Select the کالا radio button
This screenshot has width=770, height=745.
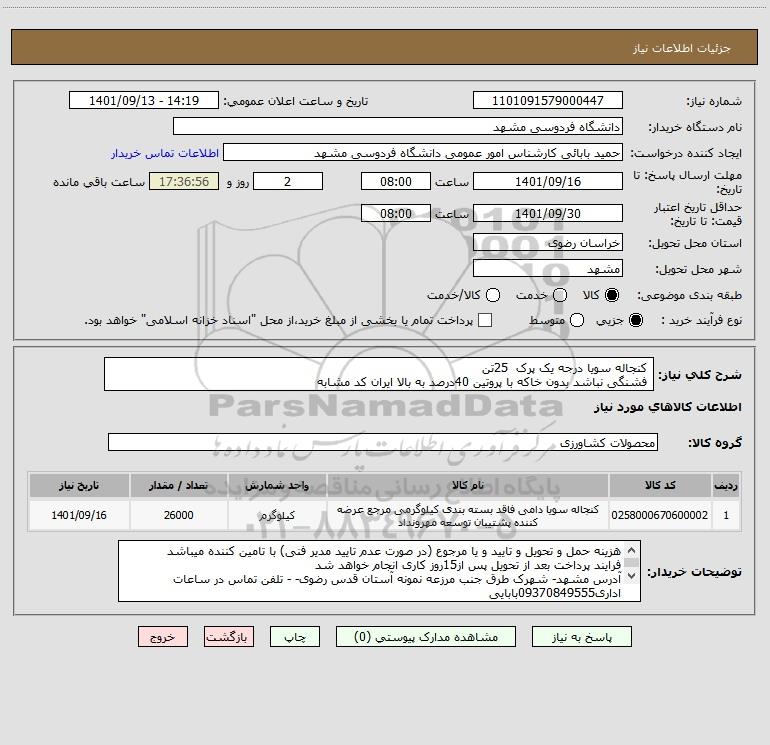612,295
